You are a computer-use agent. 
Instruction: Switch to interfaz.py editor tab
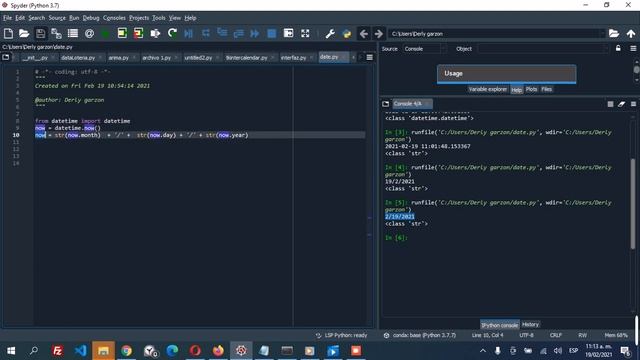(293, 58)
